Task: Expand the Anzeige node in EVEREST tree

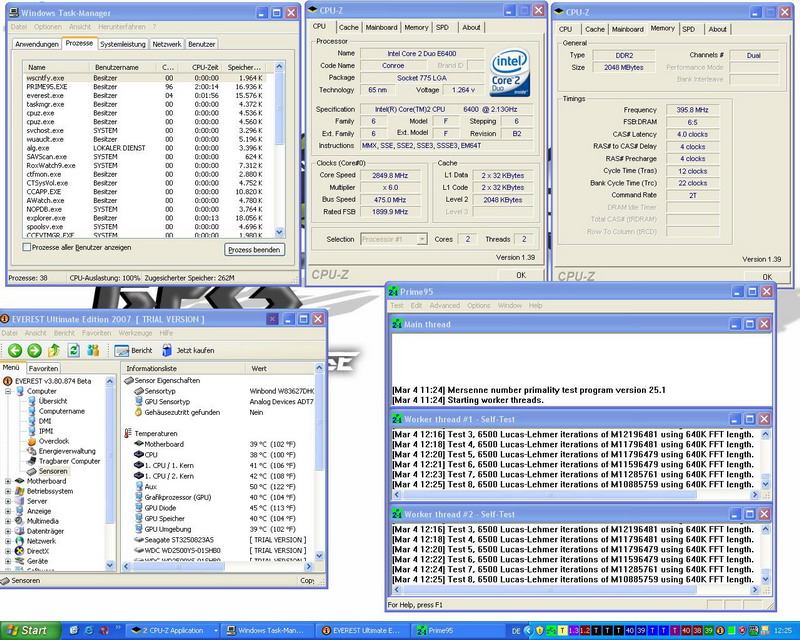Action: point(8,511)
